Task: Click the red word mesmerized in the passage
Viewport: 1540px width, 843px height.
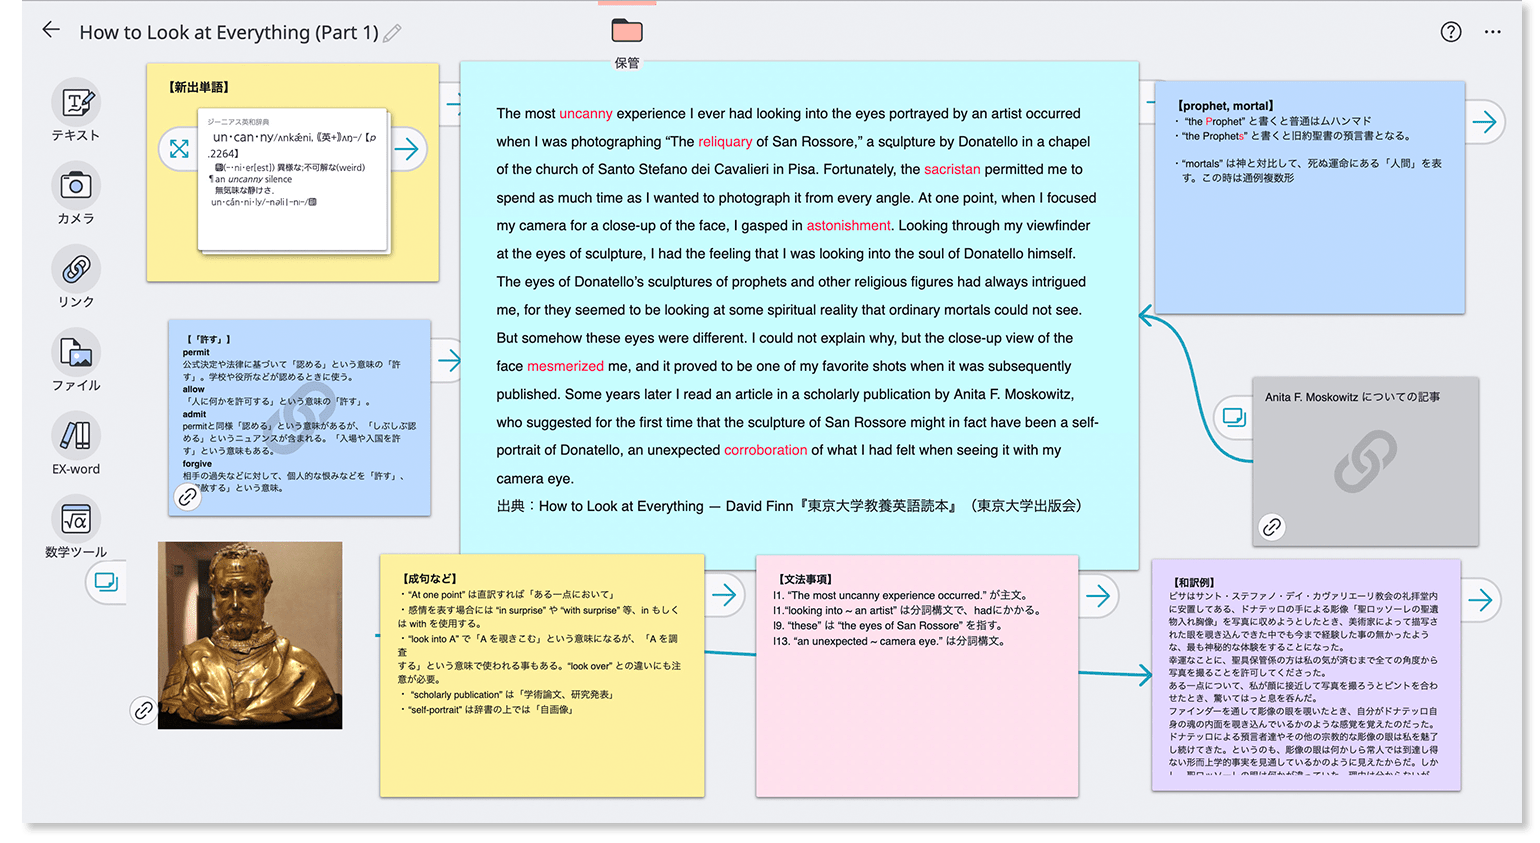Action: pos(565,366)
